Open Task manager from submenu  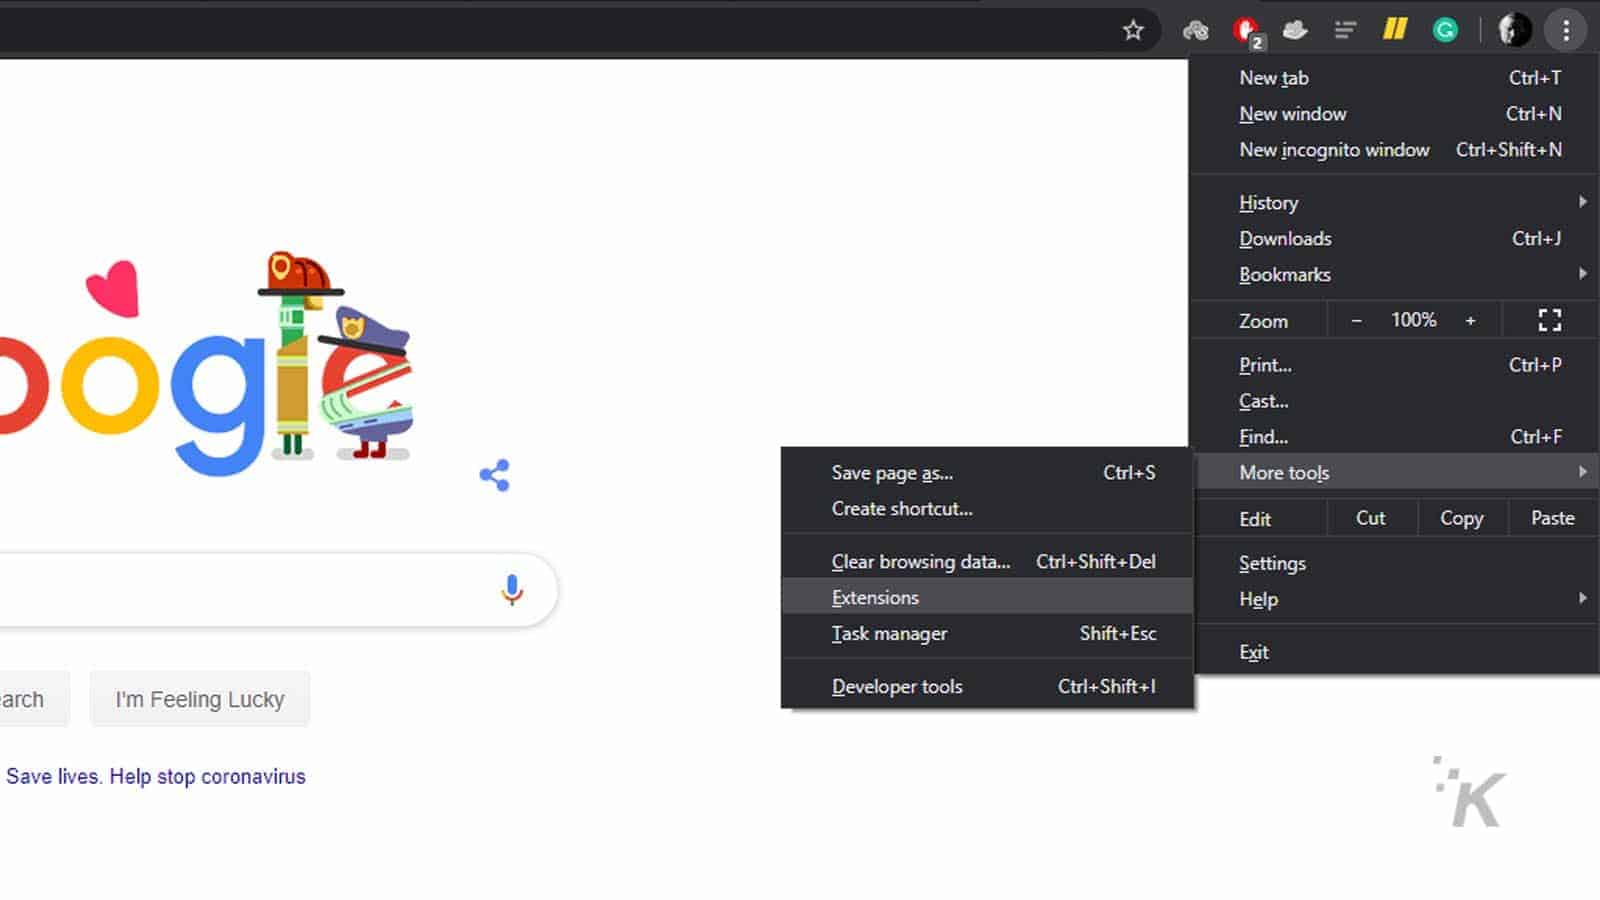coord(987,634)
